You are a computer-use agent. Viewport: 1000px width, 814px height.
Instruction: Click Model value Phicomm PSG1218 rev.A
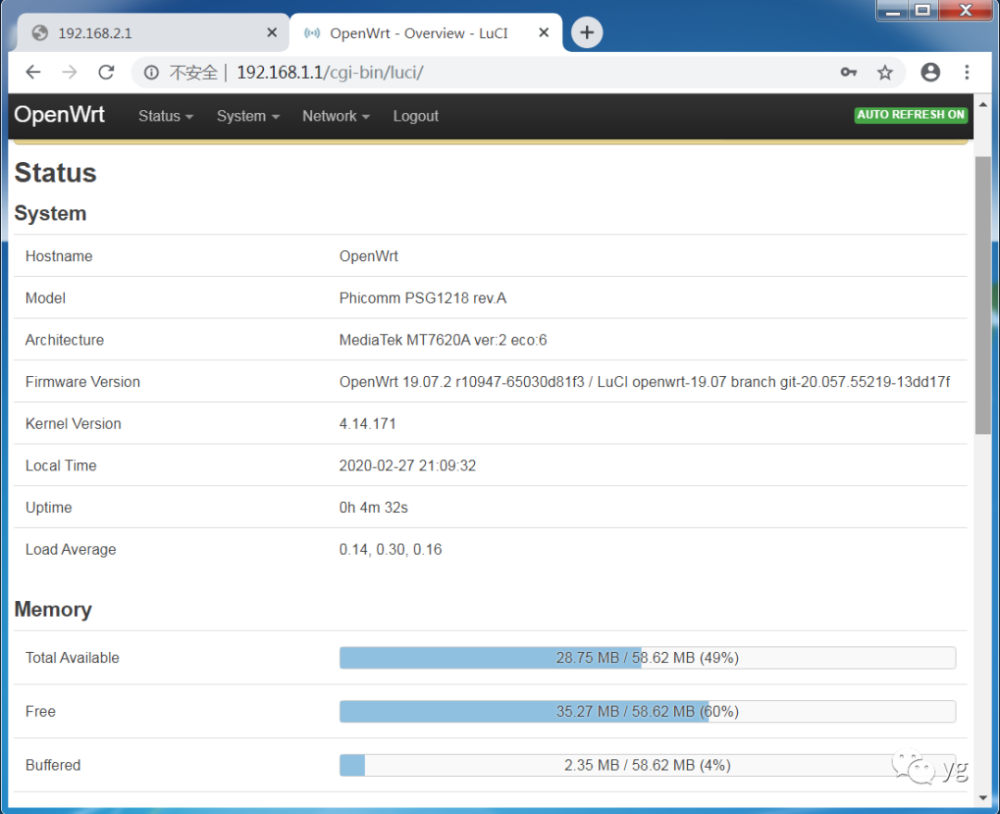(x=423, y=298)
